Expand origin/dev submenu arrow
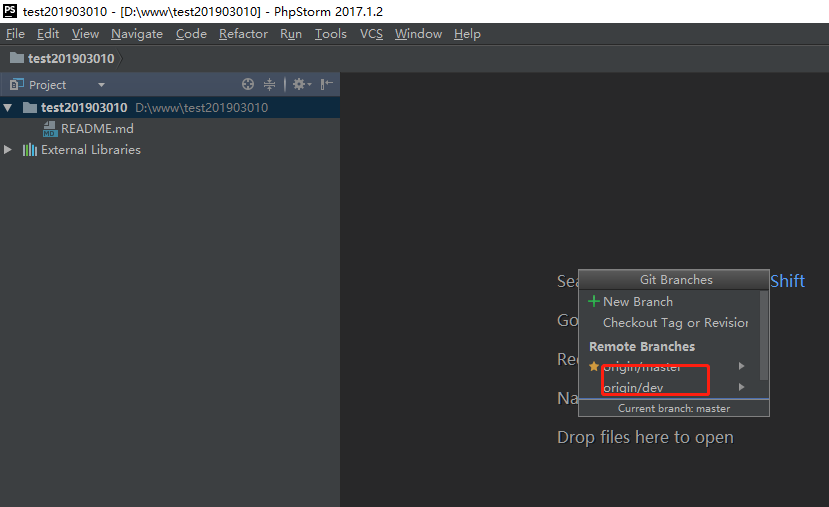 click(x=742, y=387)
